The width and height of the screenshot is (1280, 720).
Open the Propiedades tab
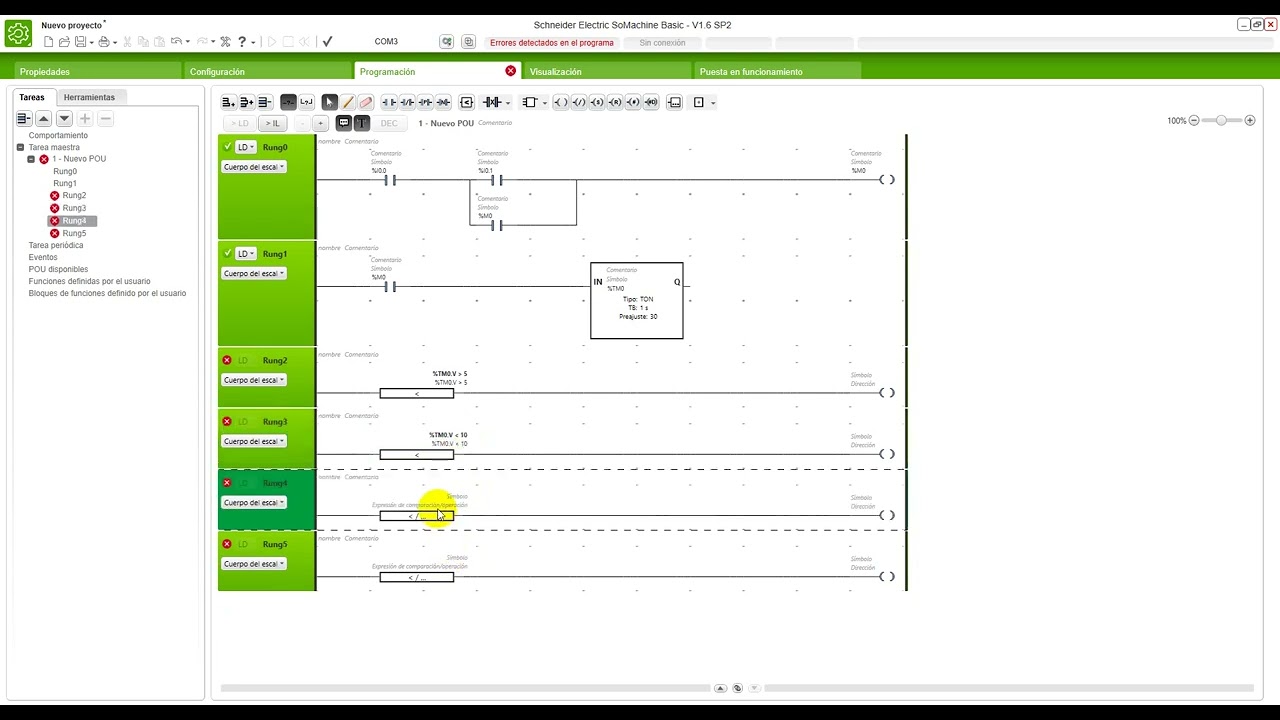[x=97, y=72]
